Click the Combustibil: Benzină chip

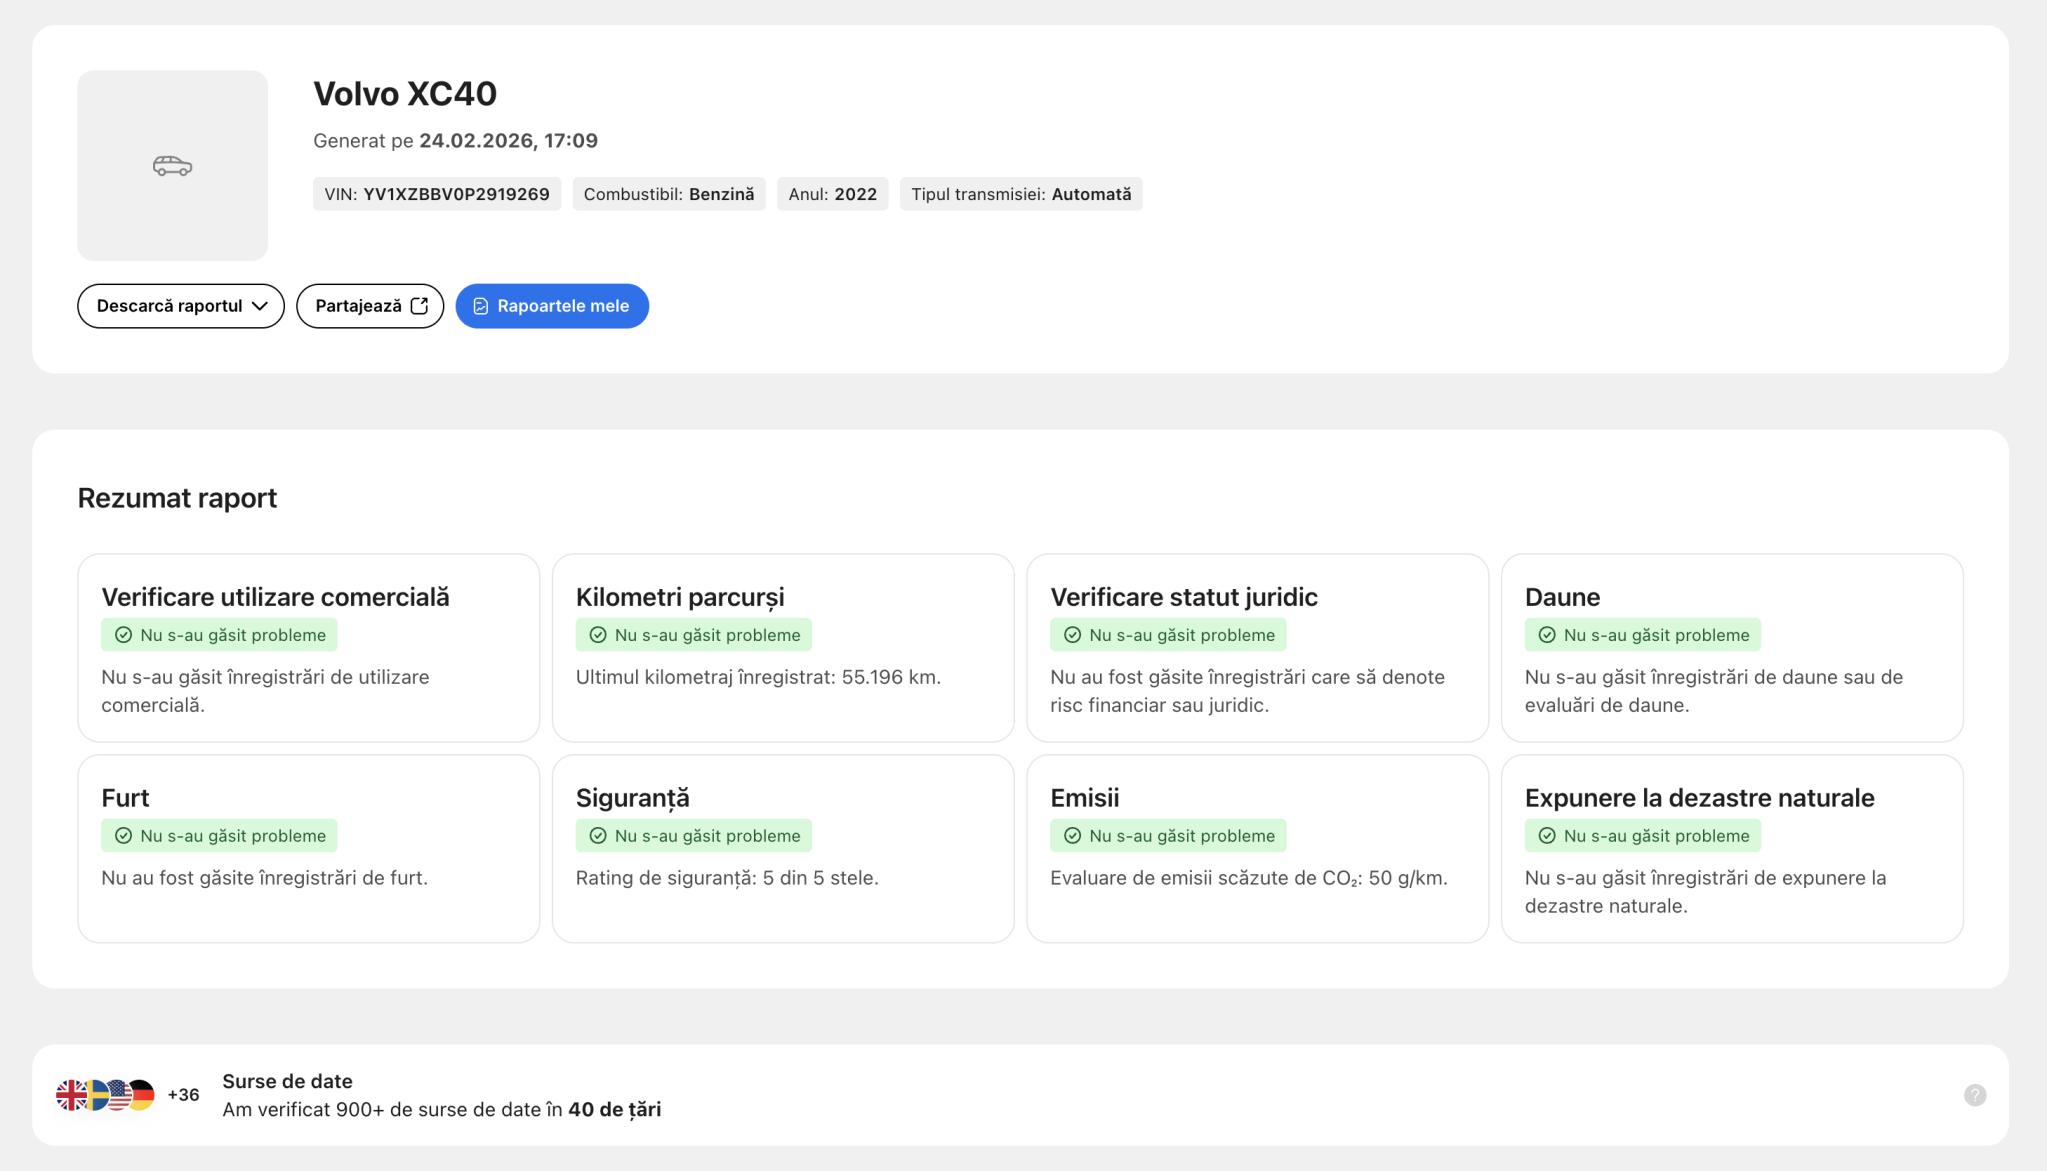tap(669, 194)
